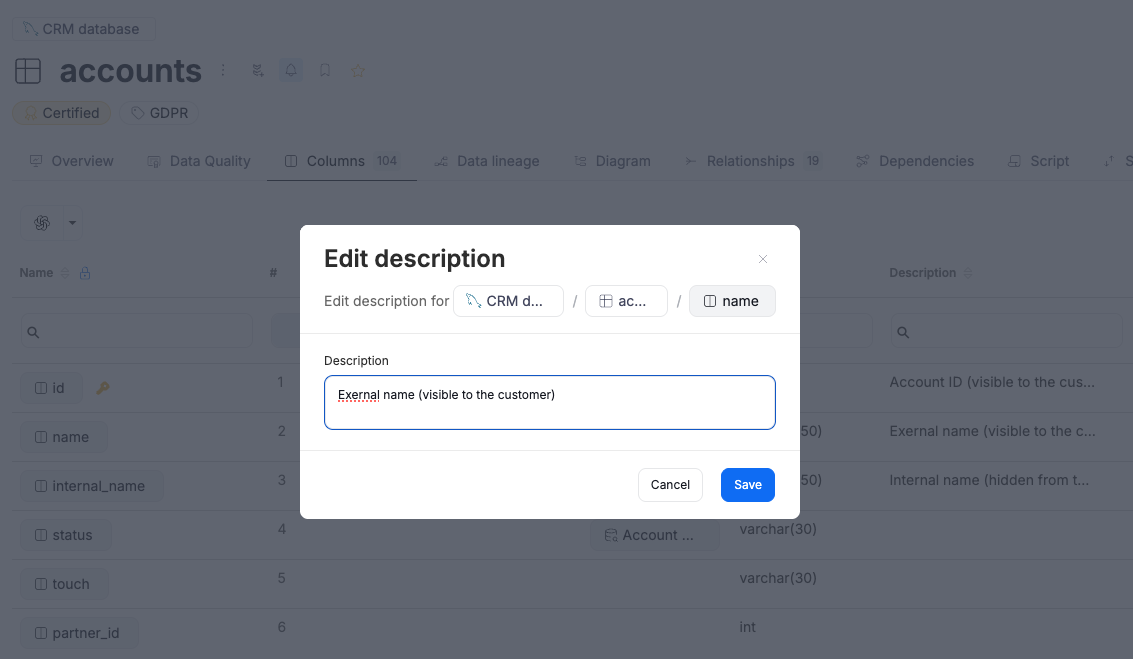The width and height of the screenshot is (1133, 659).
Task: Close the Edit description dialog
Action: [763, 259]
